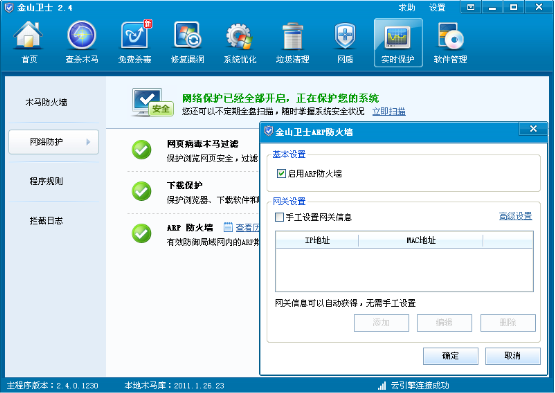Open 高级设置 advanced settings link
Screen dimensions: 555x393
tap(515, 216)
